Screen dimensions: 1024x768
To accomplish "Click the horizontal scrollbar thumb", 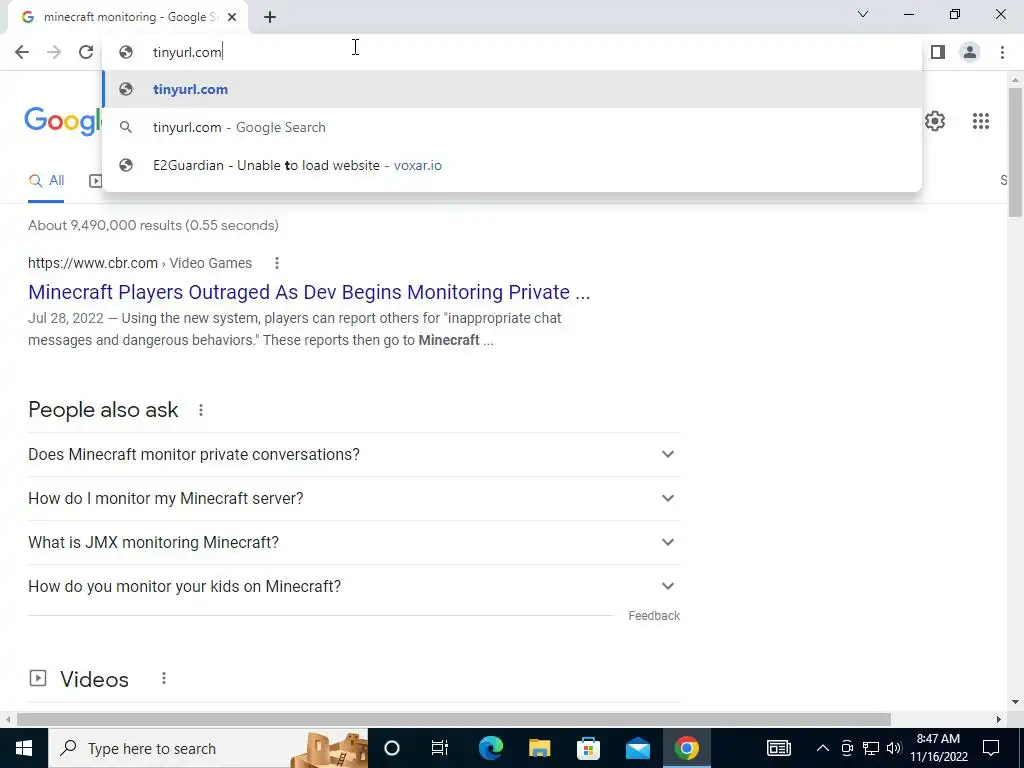I will 454,720.
